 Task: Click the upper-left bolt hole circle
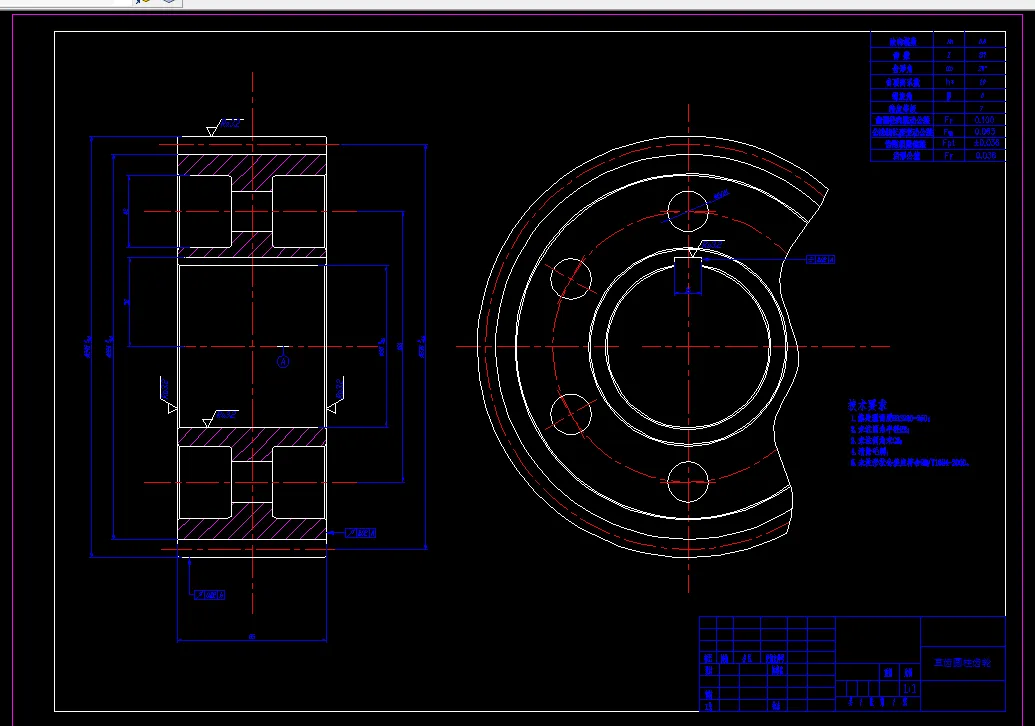pyautogui.click(x=571, y=279)
